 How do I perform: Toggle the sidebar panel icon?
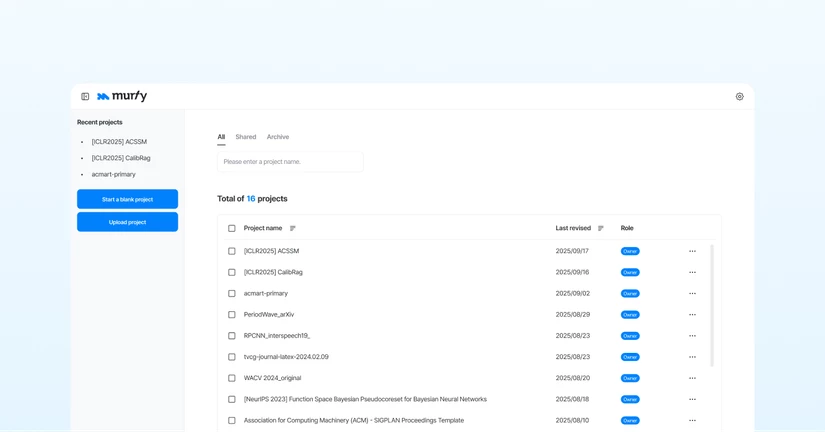85,97
